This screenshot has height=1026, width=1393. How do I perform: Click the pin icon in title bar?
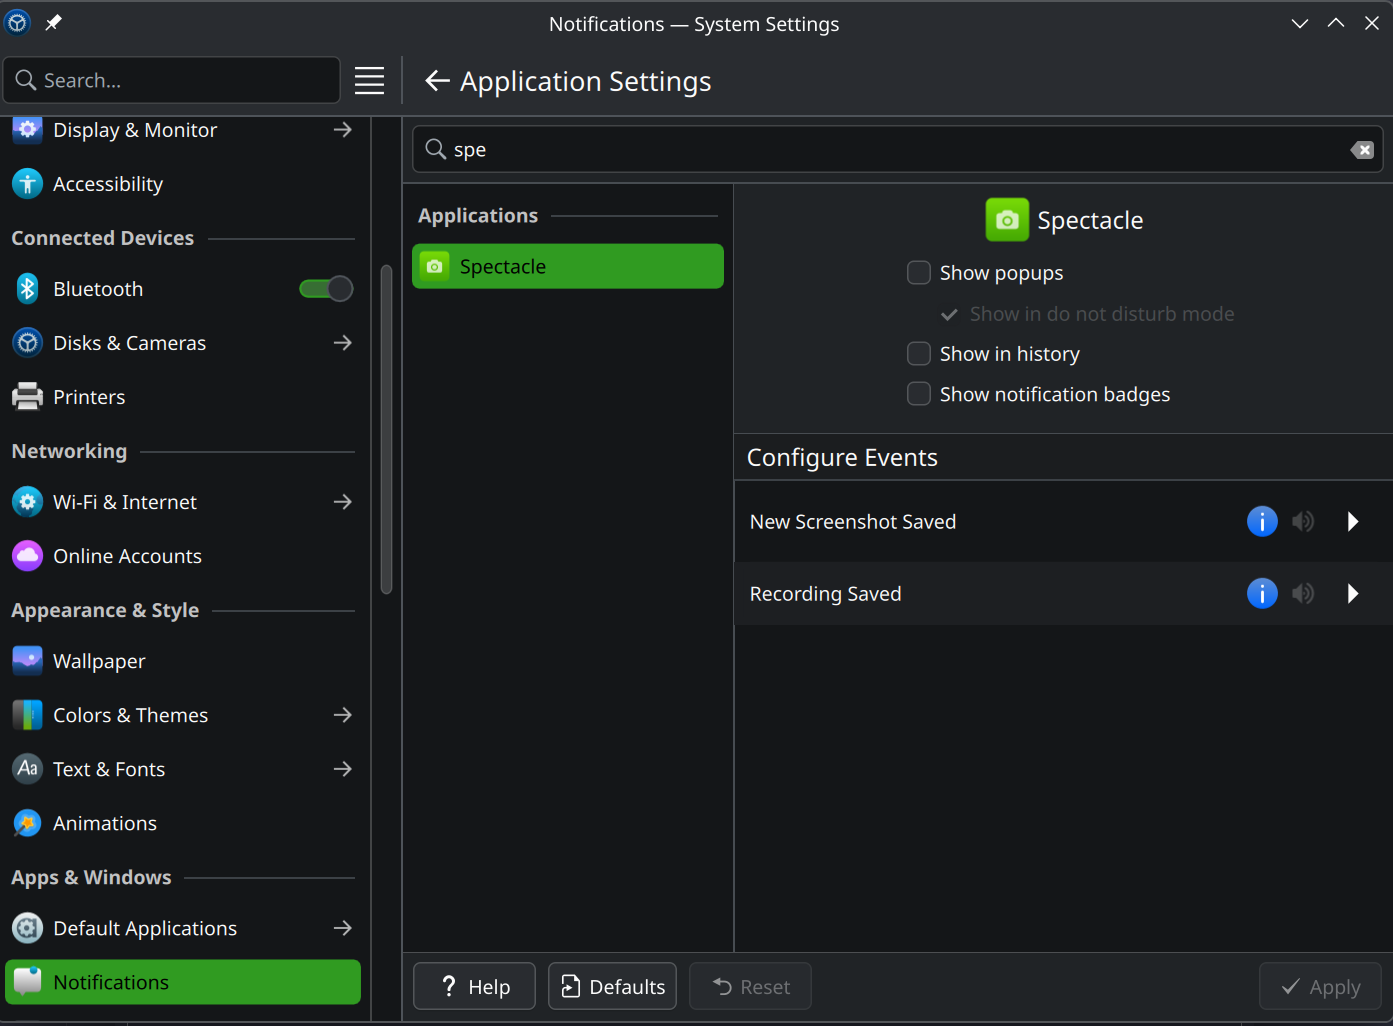click(53, 23)
